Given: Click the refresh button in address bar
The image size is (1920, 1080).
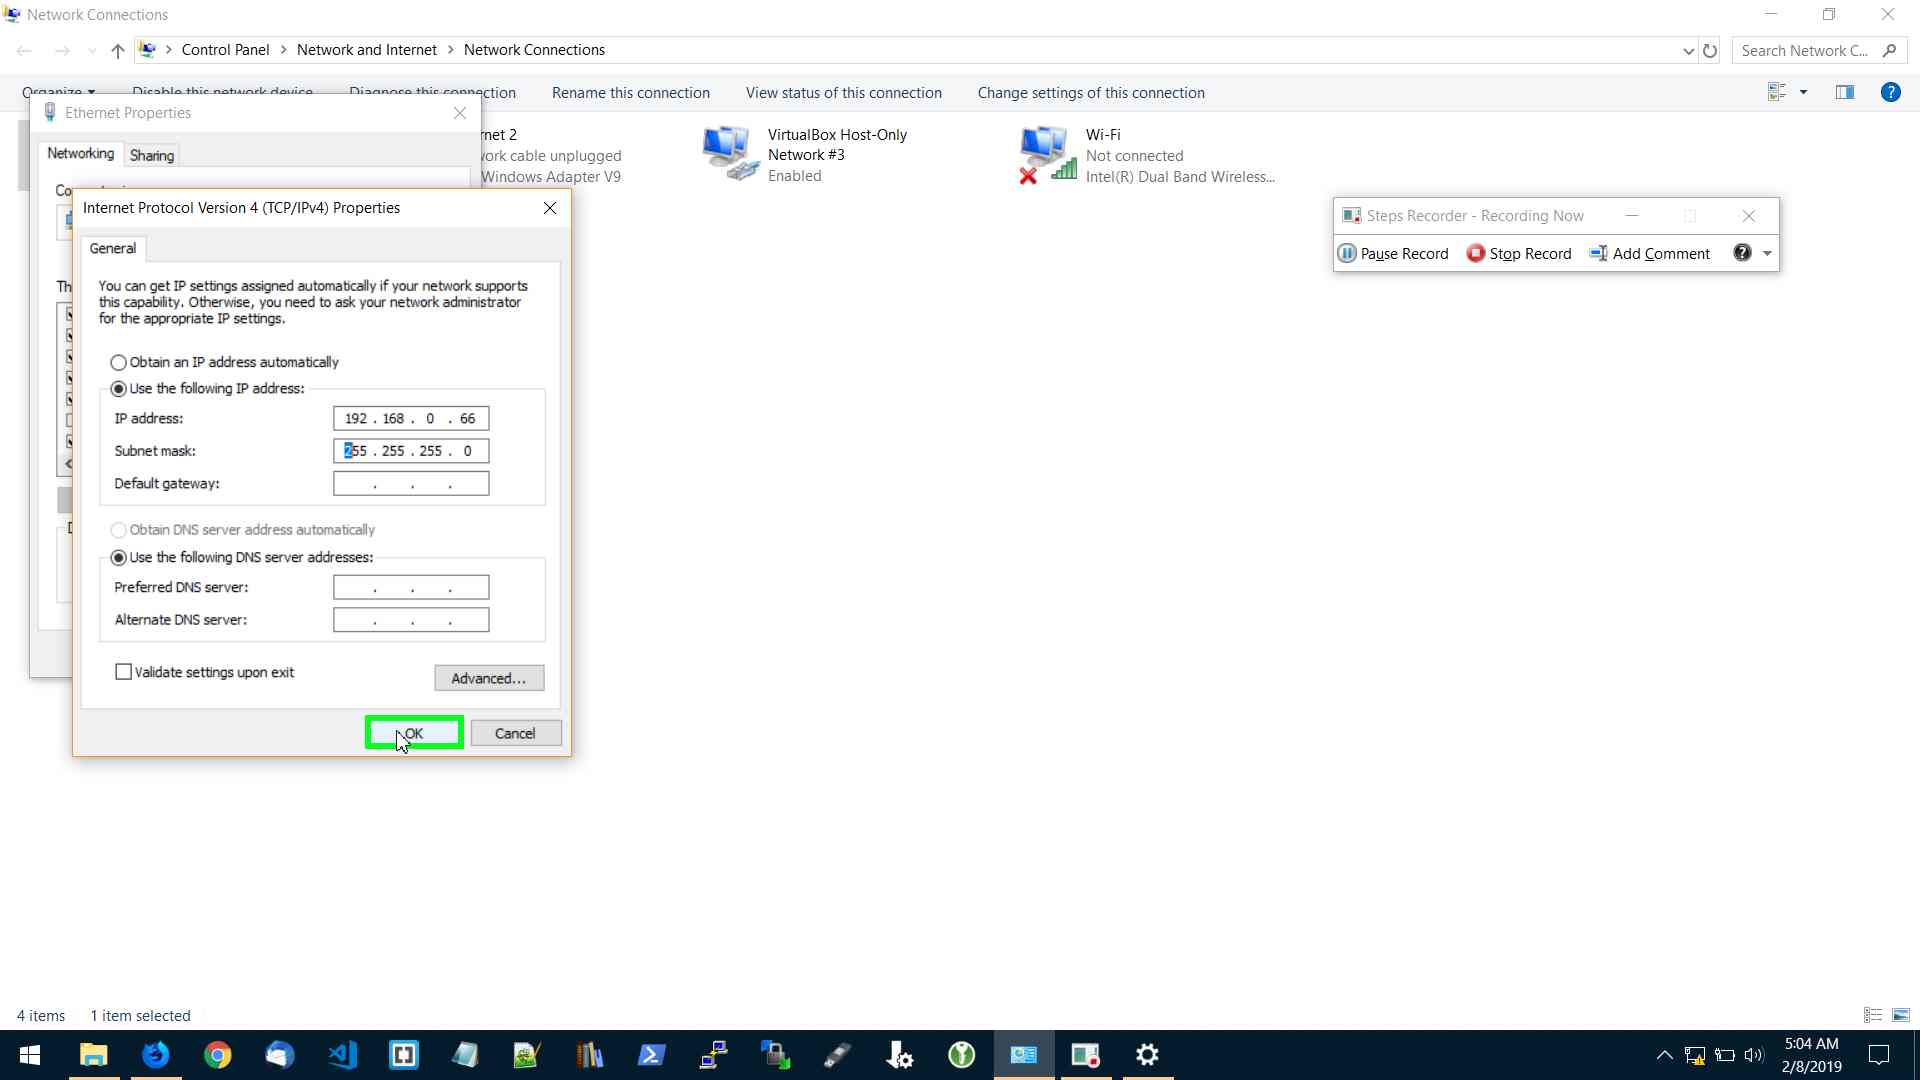Looking at the screenshot, I should pos(1710,51).
